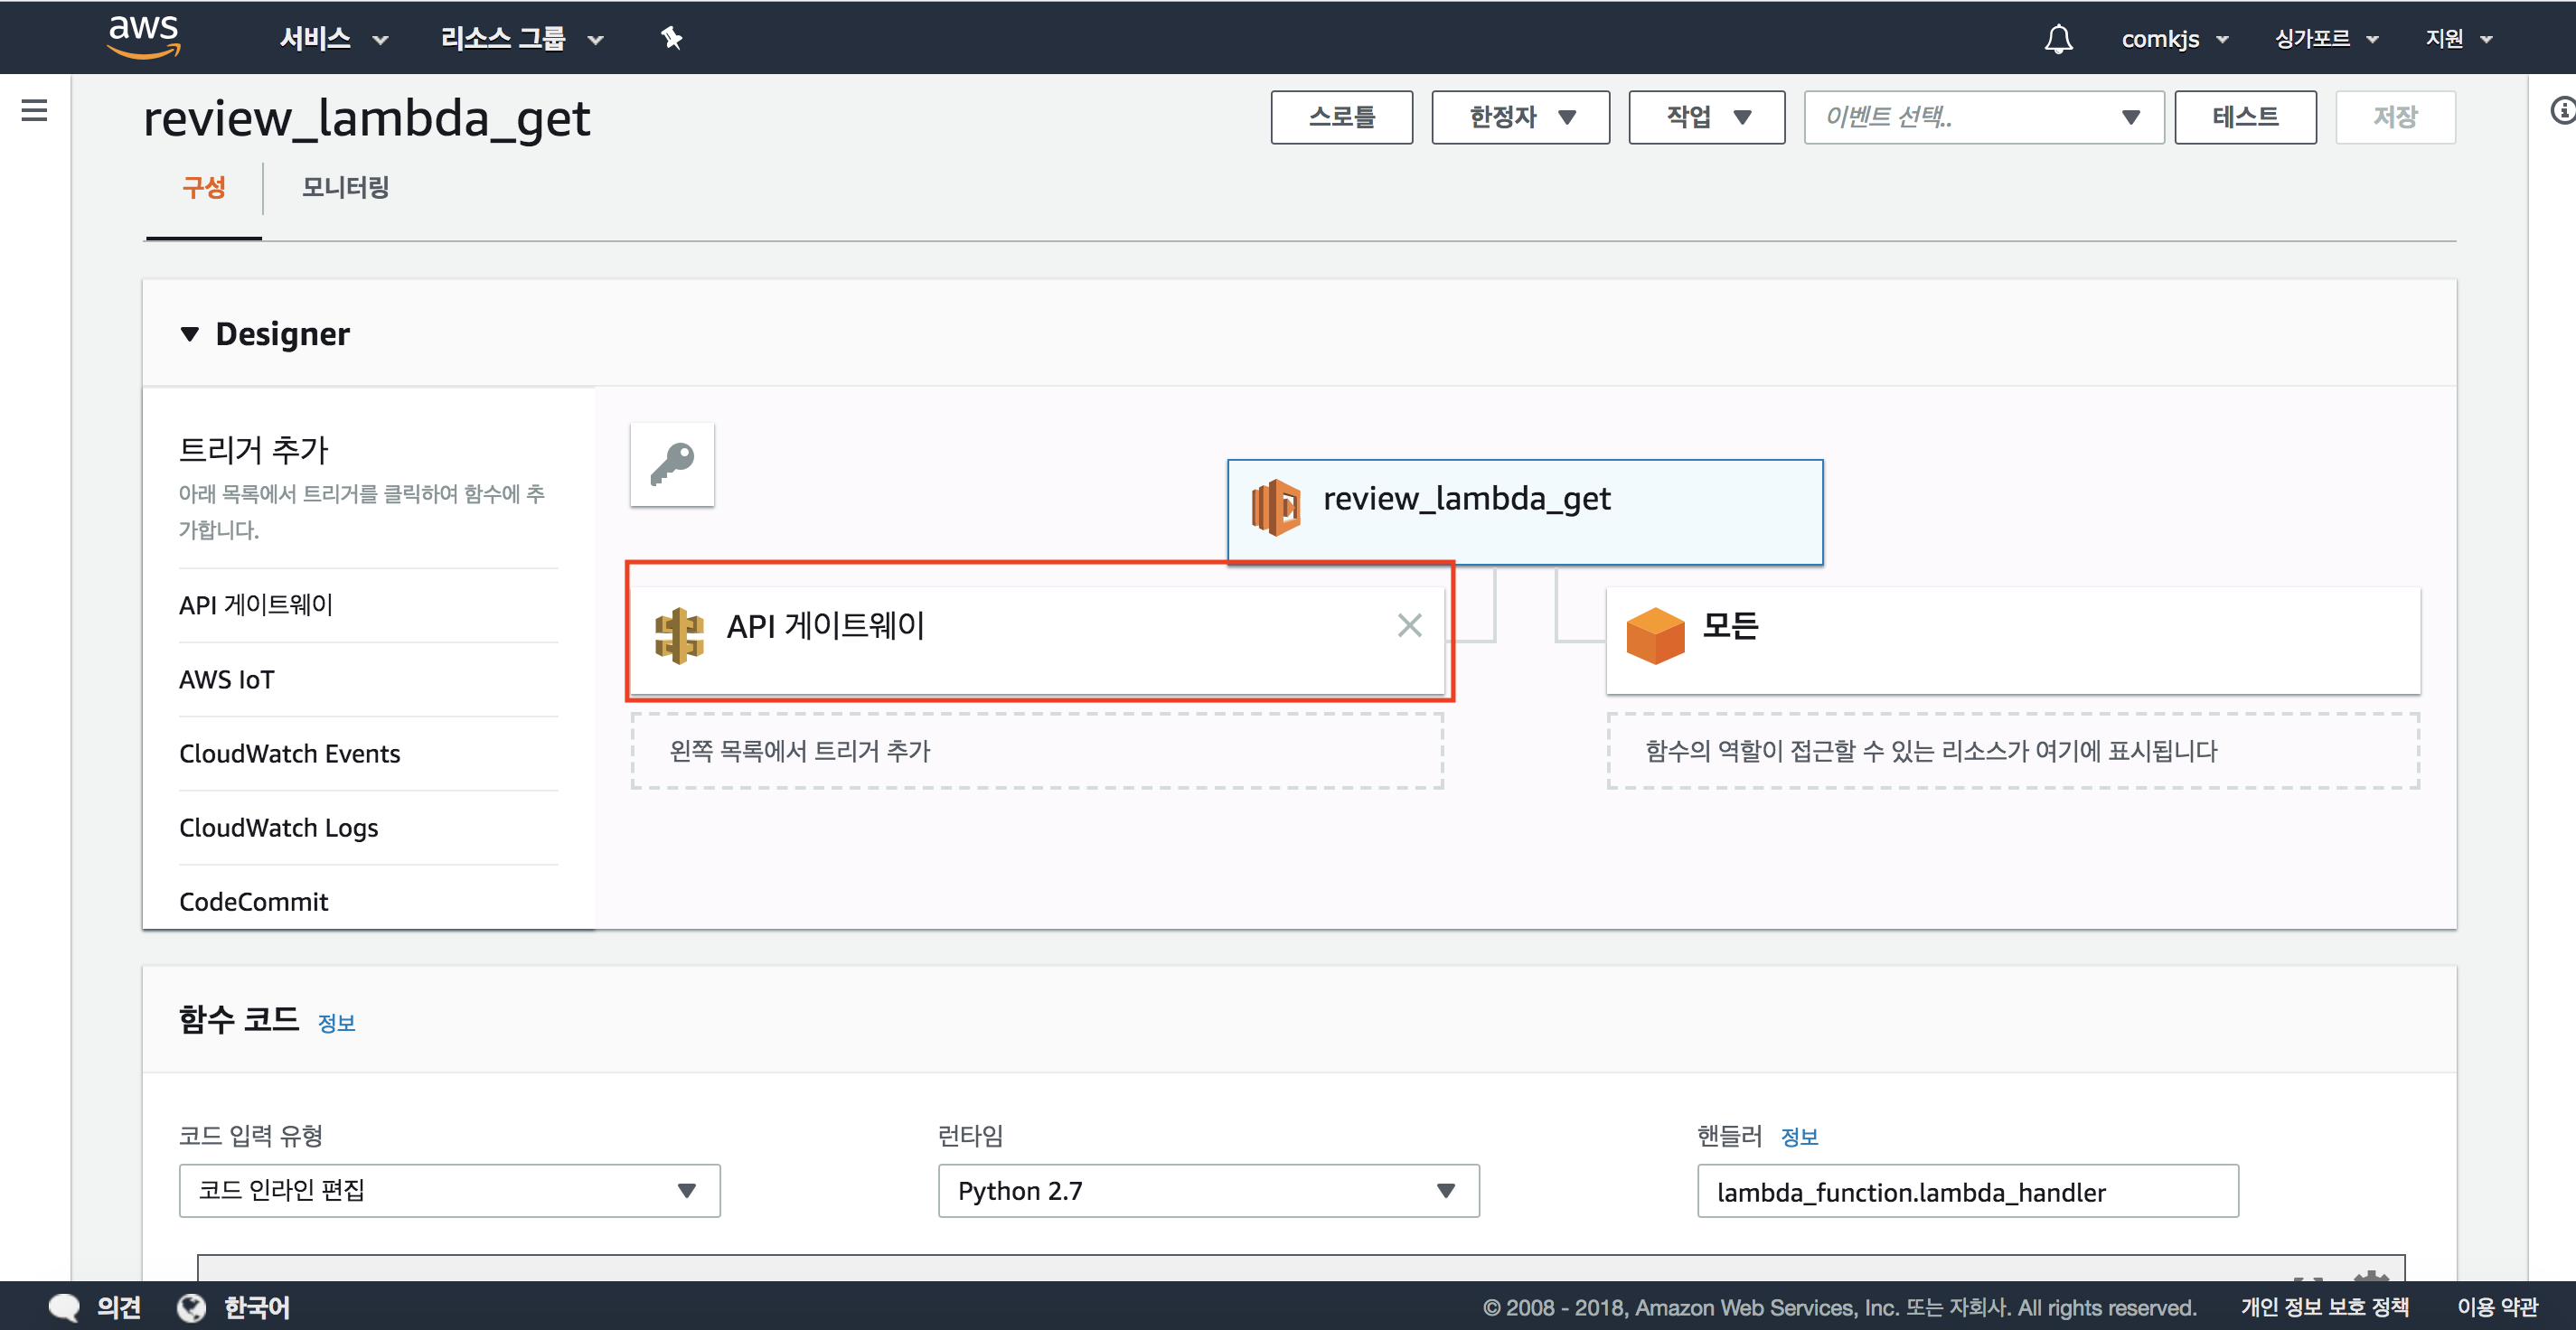Screen dimensions: 2576x1330
Task: Click the handler input field
Action: (1966, 1191)
